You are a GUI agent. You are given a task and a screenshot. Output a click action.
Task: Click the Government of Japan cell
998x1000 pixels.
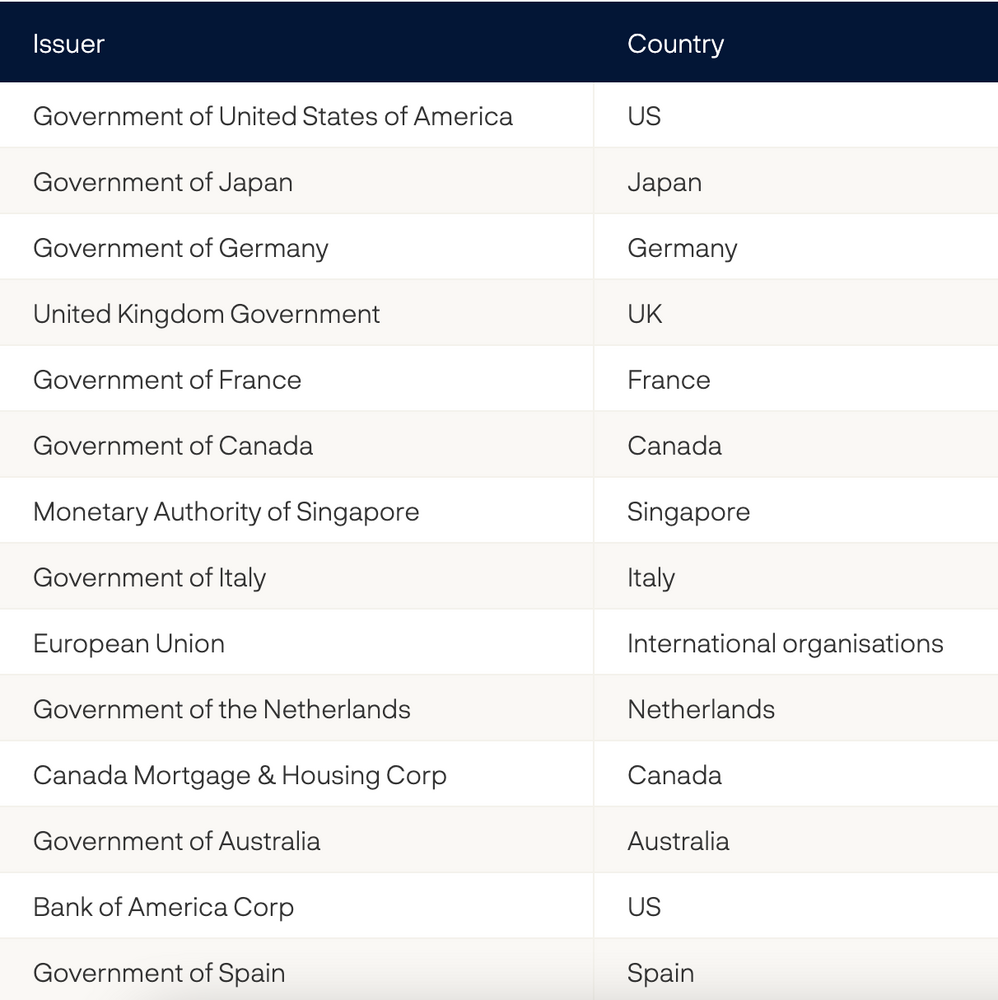coord(163,182)
